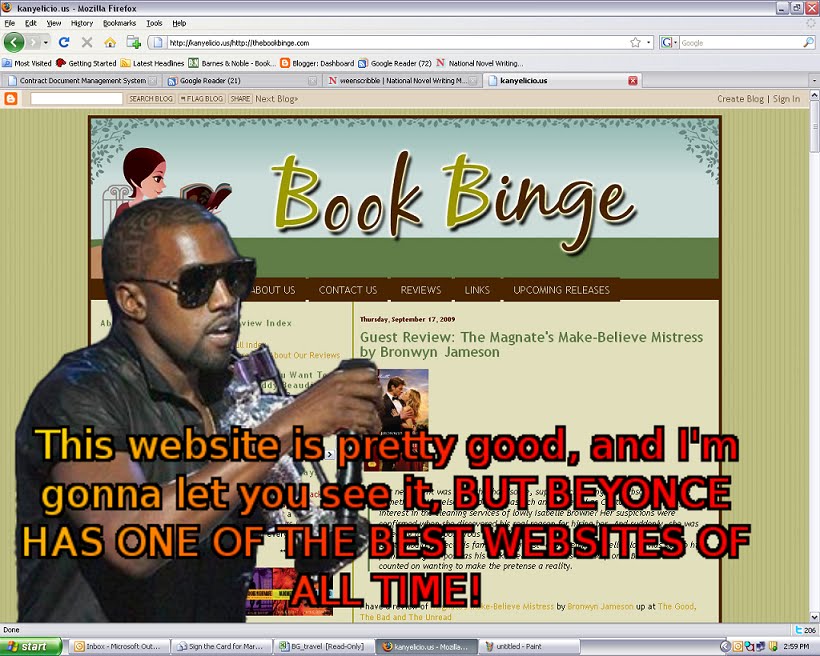Click the FLAG BLOG button
The height and width of the screenshot is (656, 820).
click(202, 98)
